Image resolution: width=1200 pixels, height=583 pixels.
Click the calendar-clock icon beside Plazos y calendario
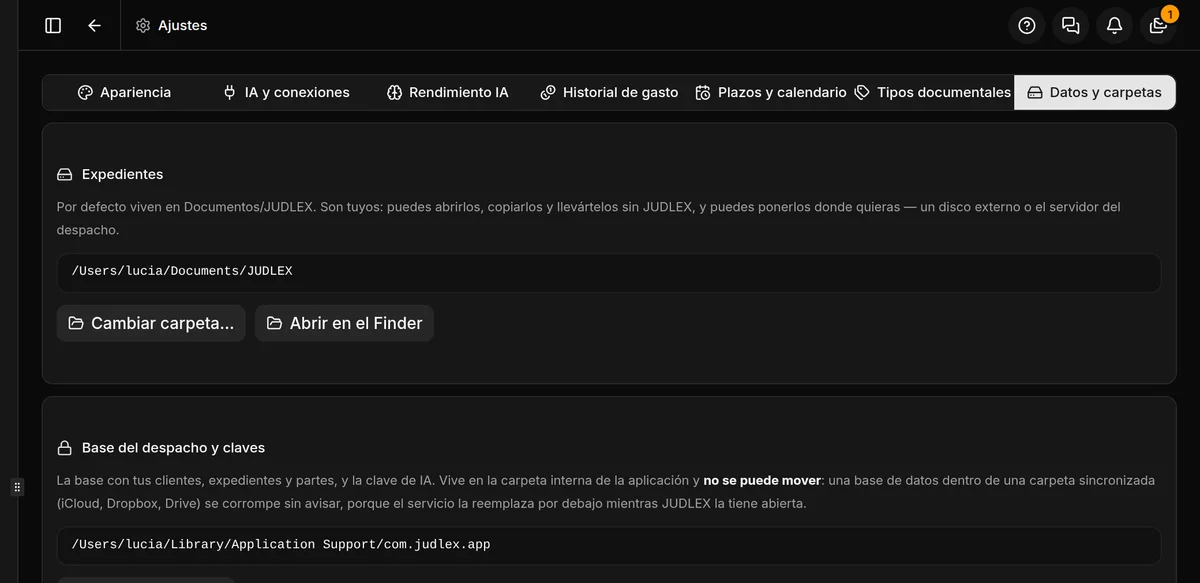coord(703,92)
